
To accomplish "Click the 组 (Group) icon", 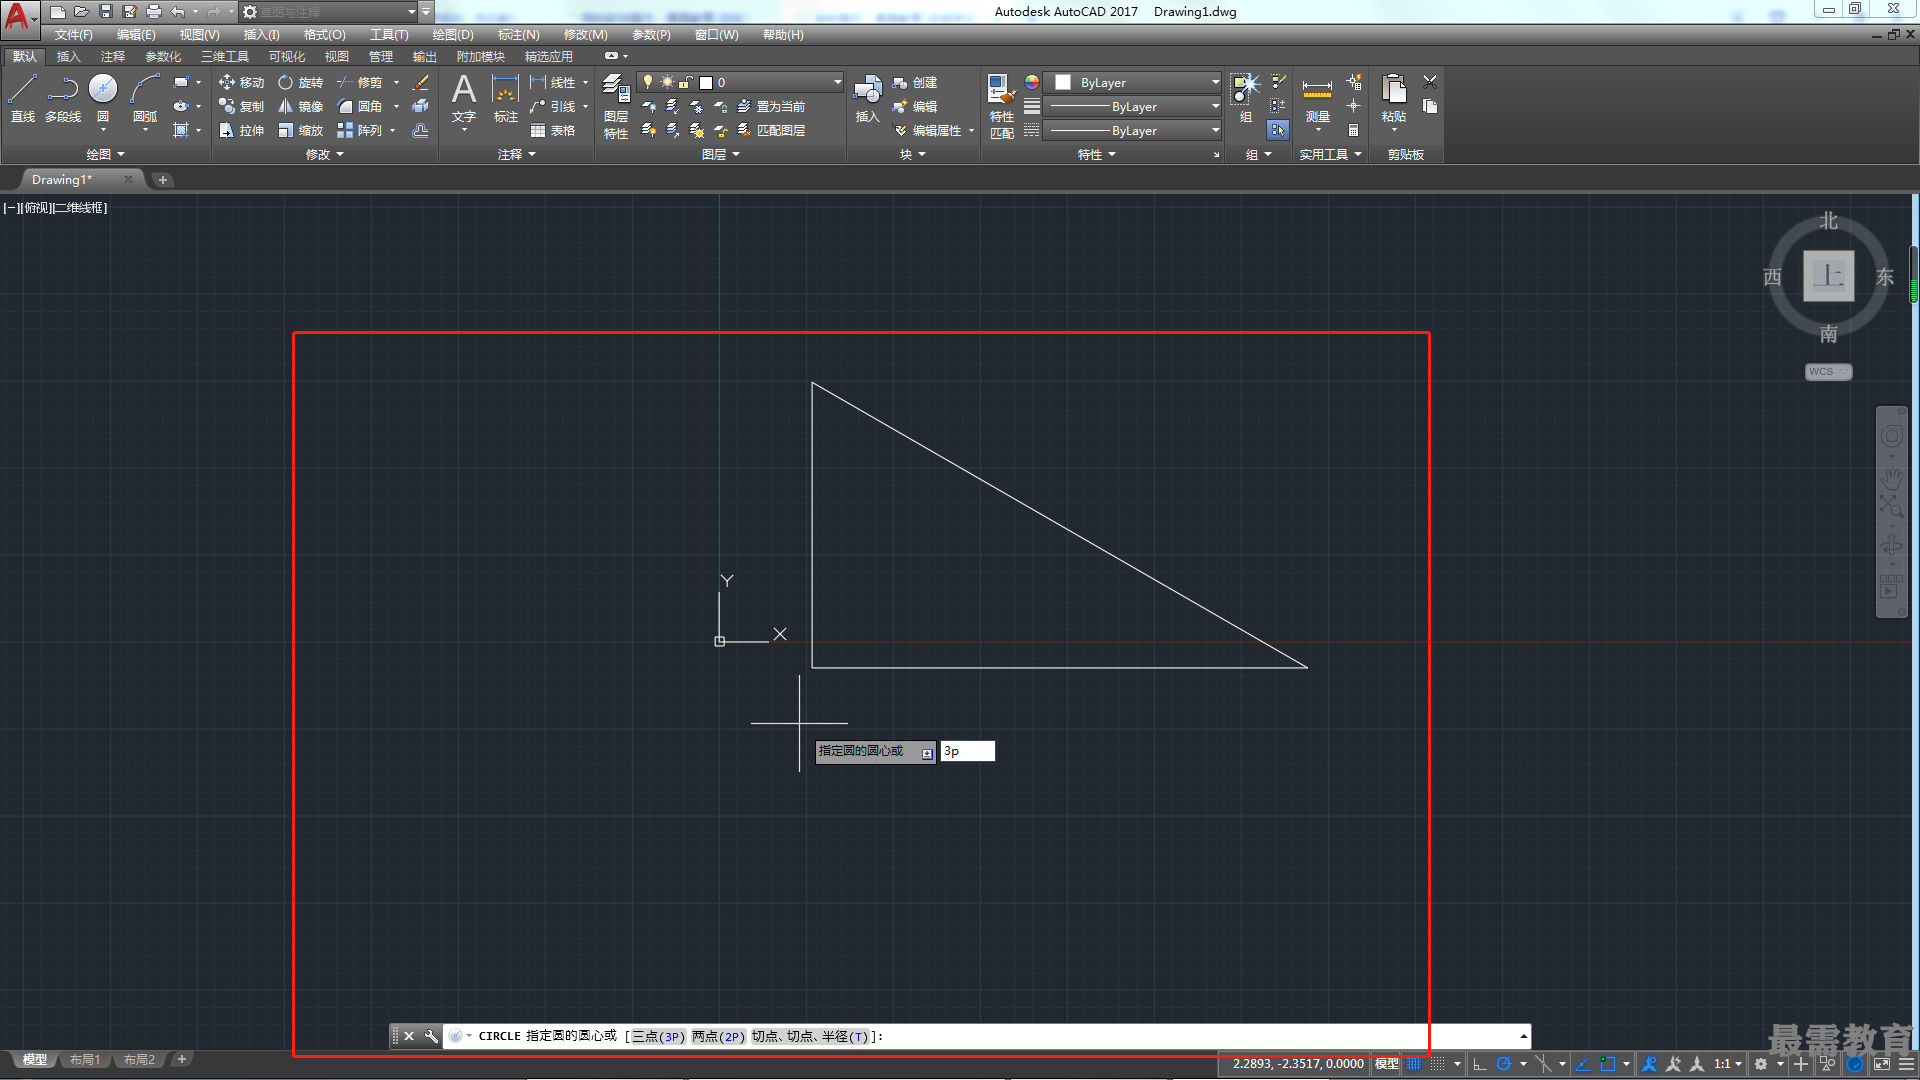I will (x=1245, y=98).
